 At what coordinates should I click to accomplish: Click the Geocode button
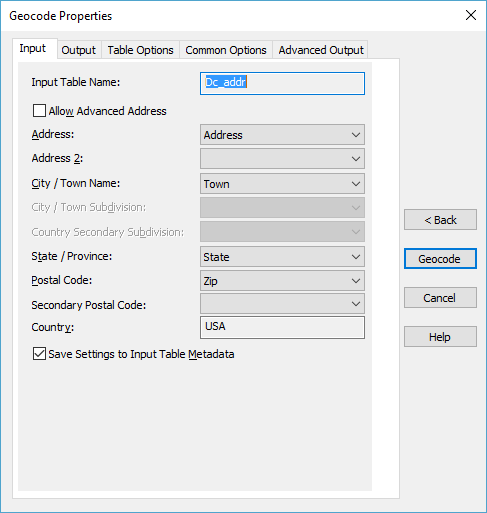[440, 259]
